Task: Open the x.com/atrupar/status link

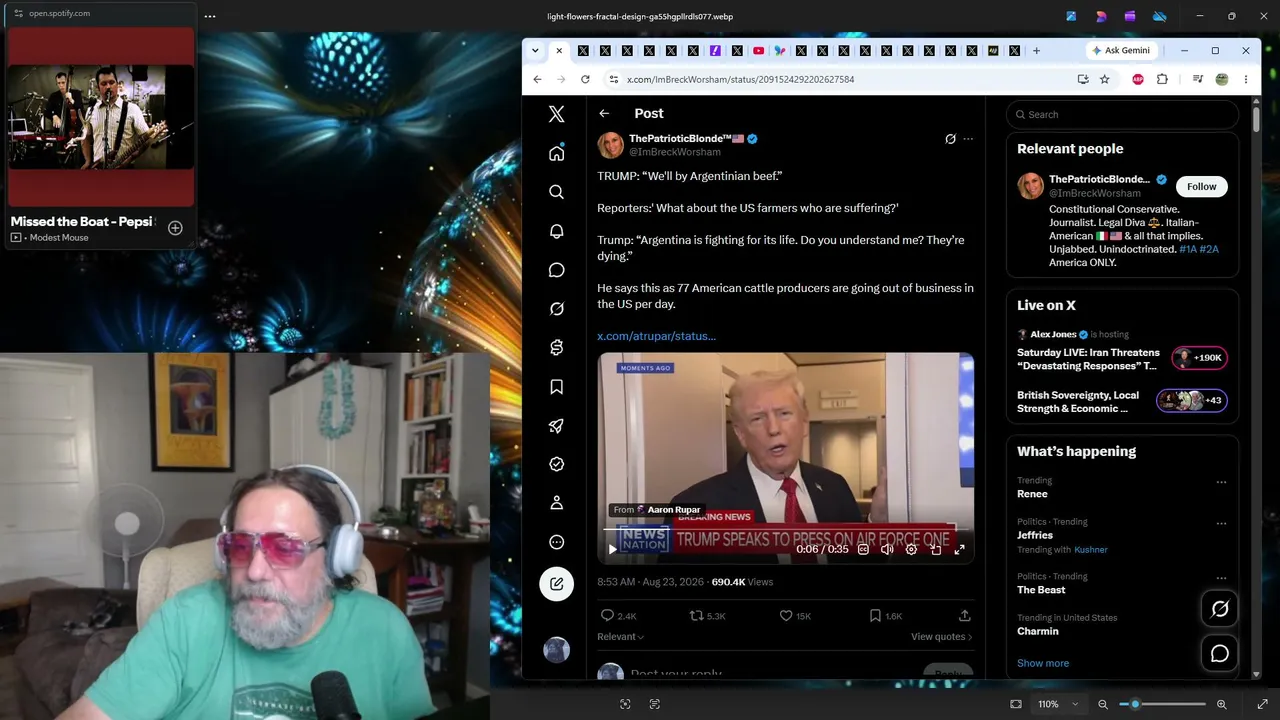Action: click(656, 336)
